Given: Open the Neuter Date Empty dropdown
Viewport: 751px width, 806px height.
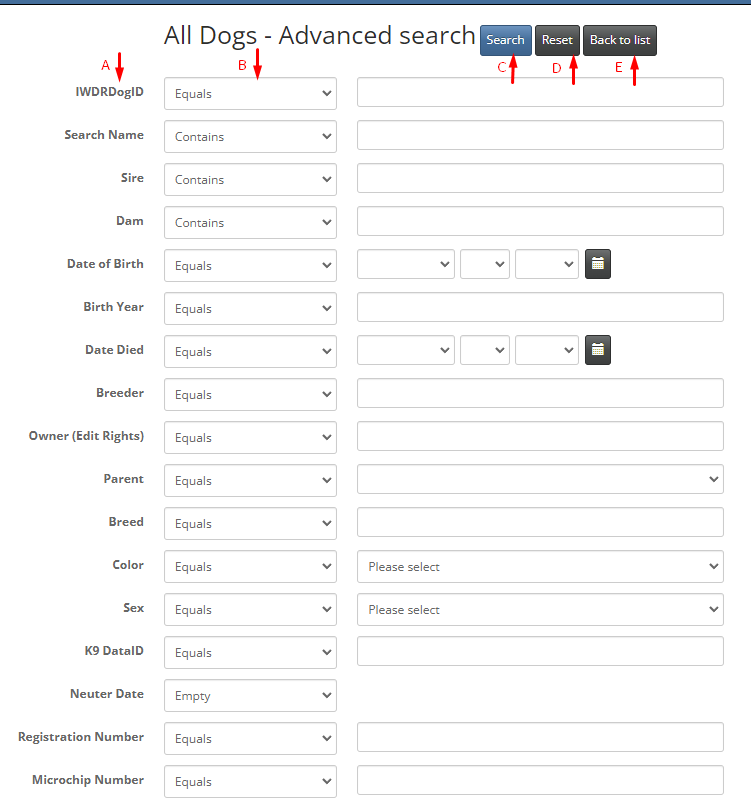Looking at the screenshot, I should pos(250,696).
